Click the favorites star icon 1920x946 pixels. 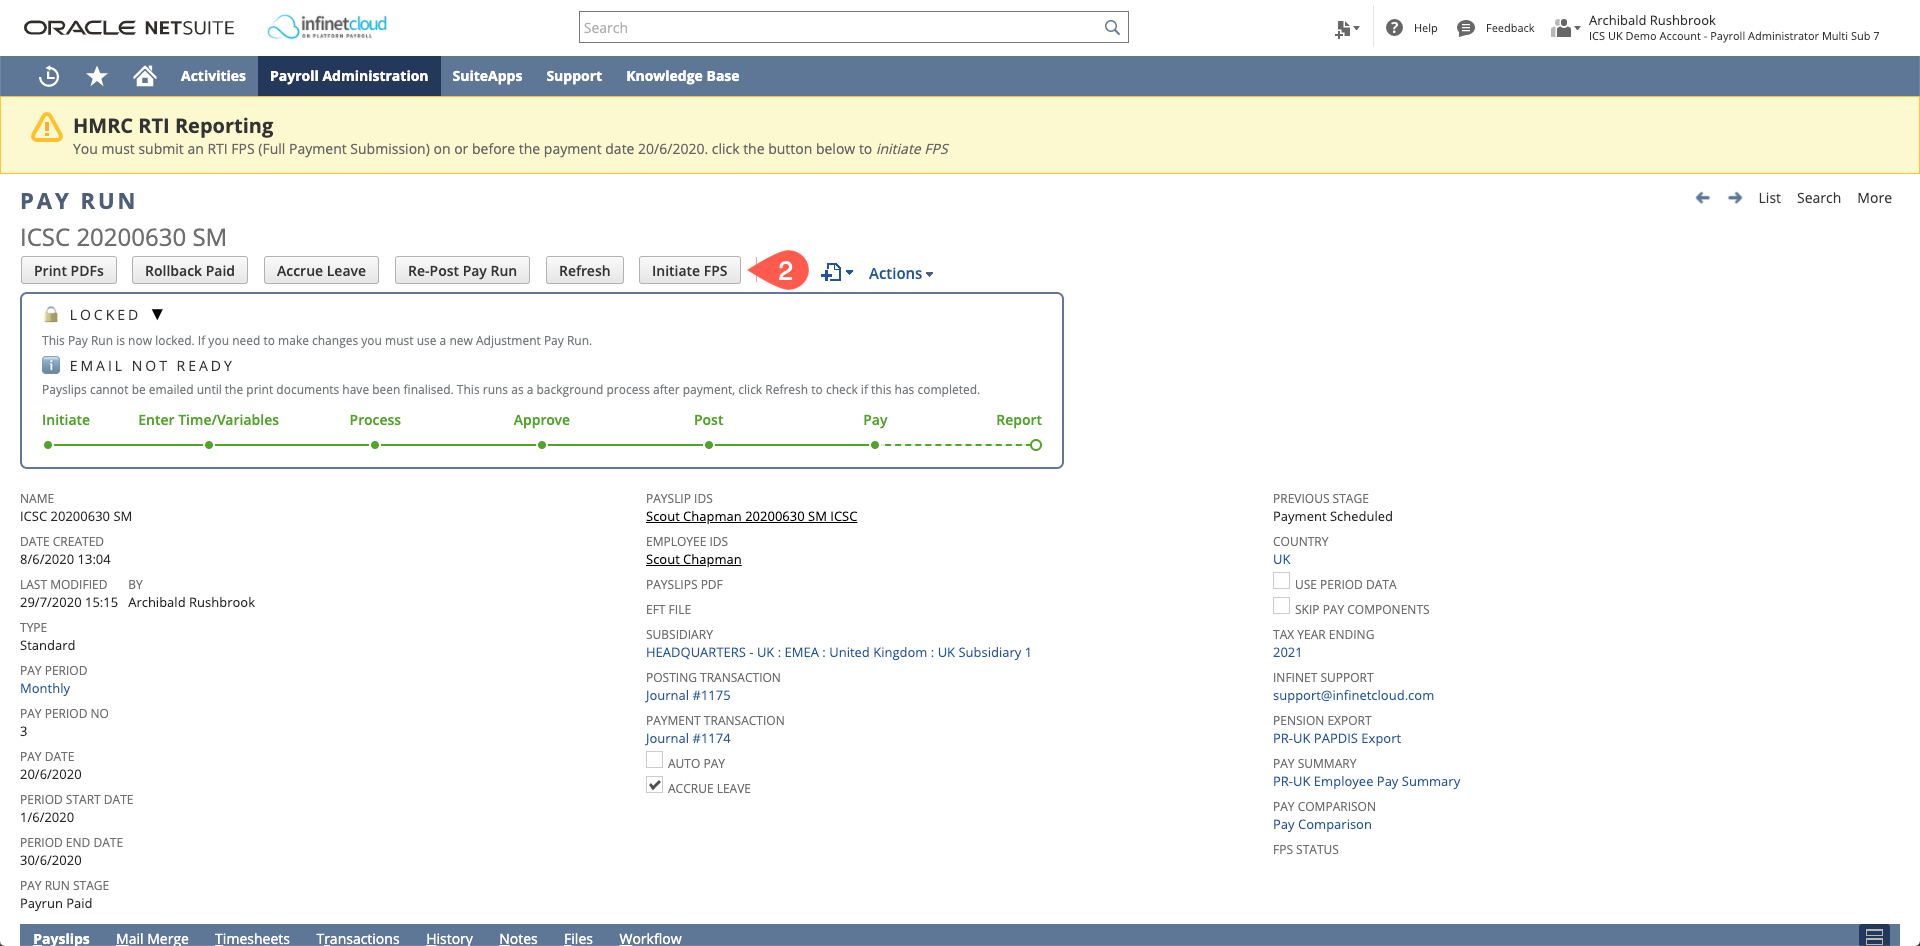coord(96,76)
